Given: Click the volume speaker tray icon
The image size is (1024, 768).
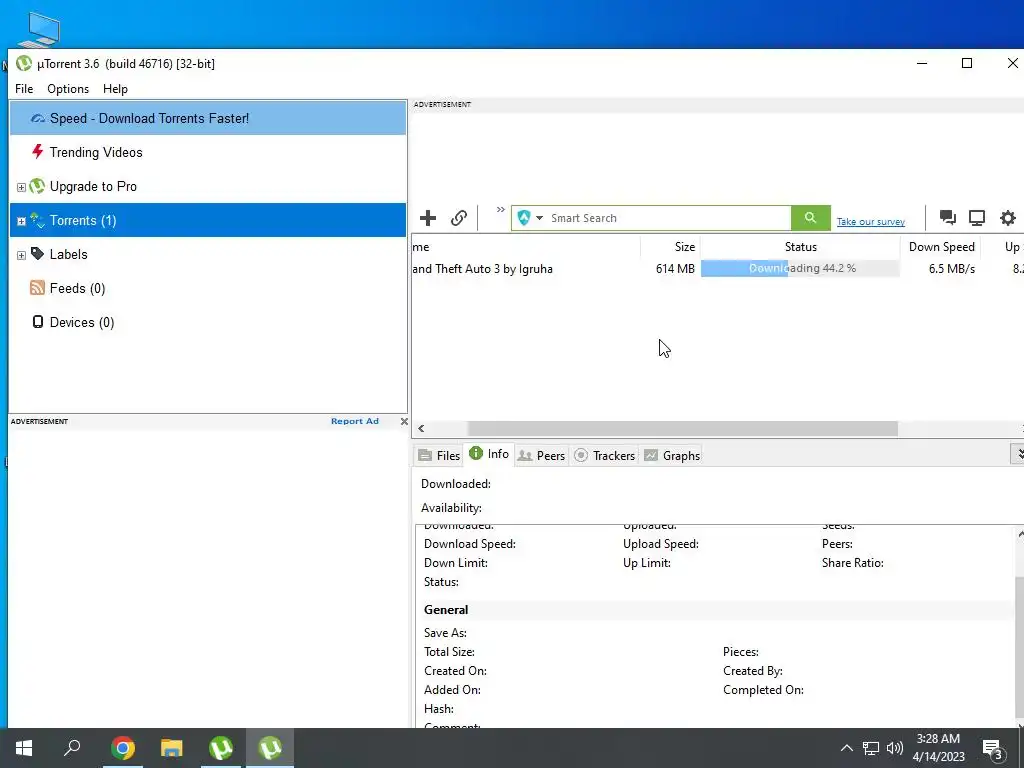Looking at the screenshot, I should tap(895, 748).
